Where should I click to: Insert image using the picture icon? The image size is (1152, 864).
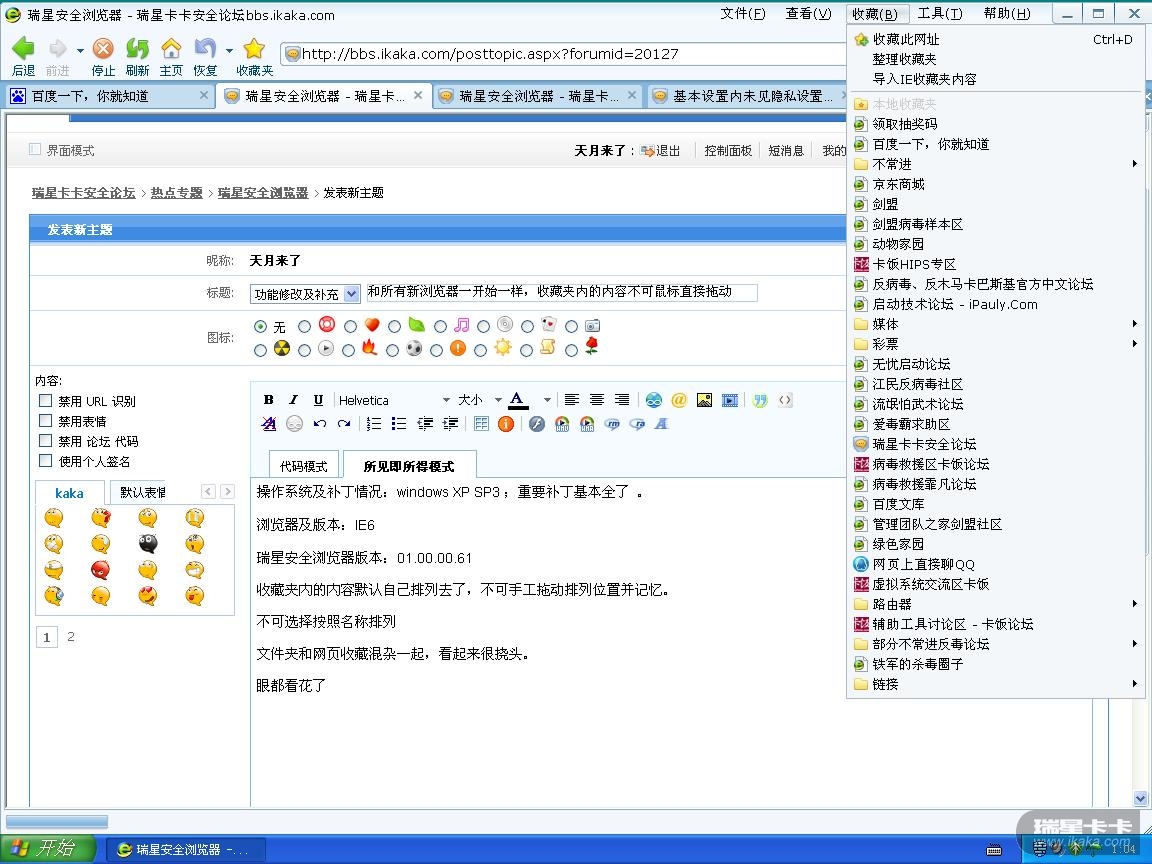(704, 400)
